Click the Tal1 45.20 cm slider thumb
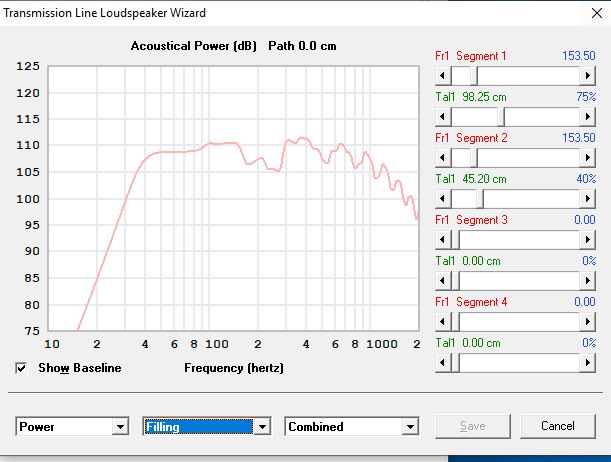 click(480, 199)
